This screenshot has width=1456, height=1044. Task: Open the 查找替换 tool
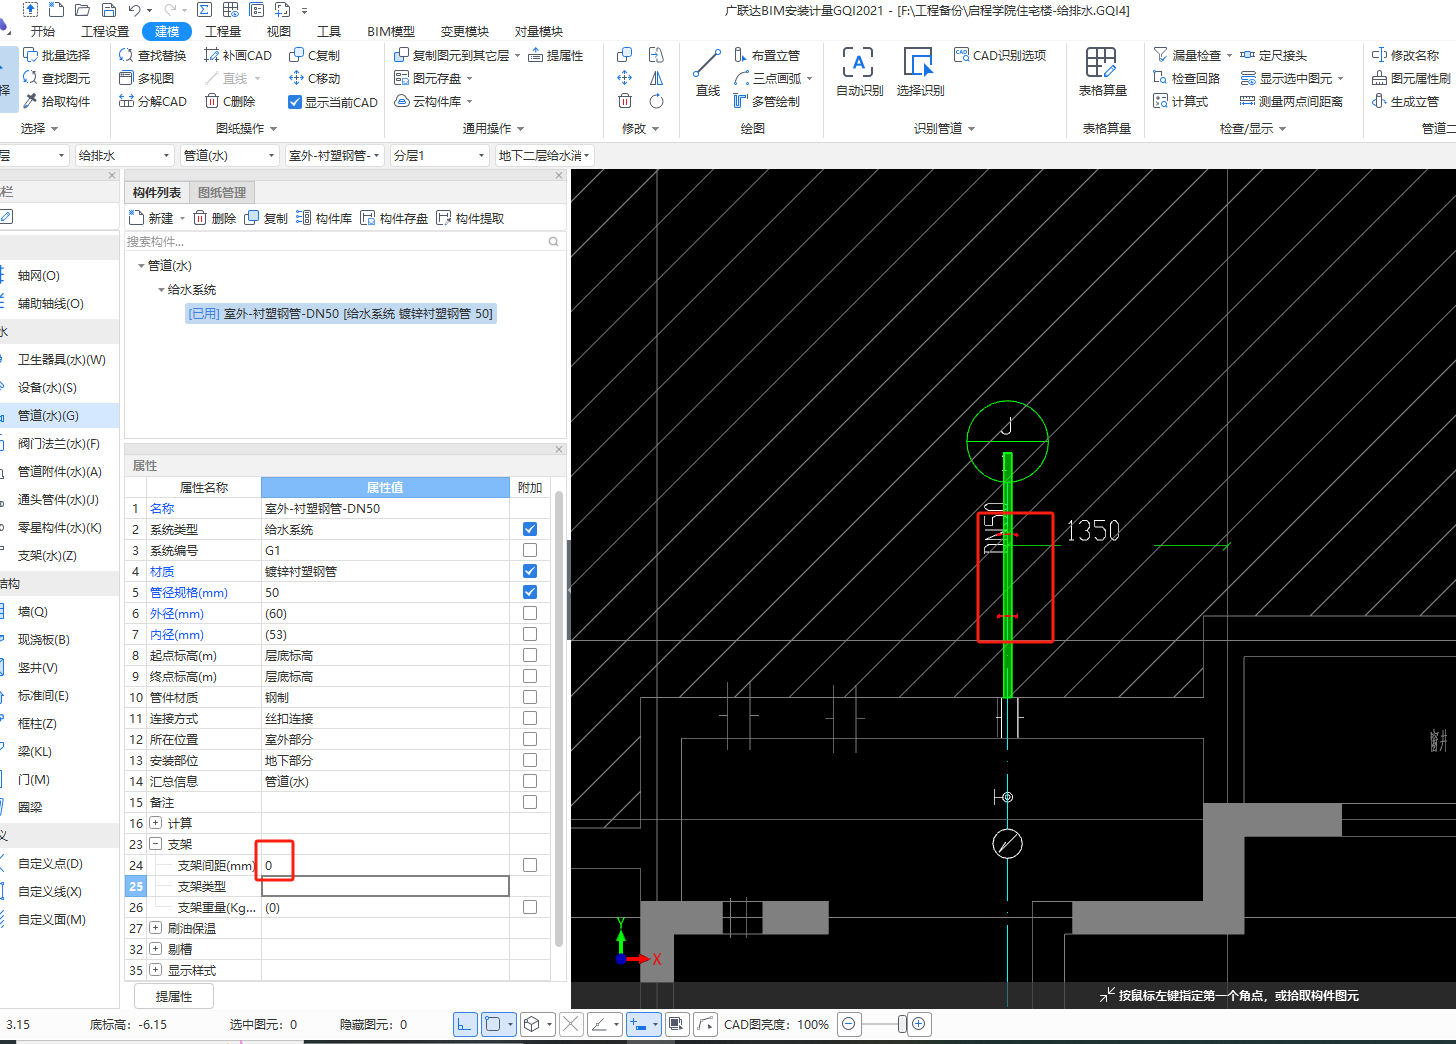tap(153, 55)
